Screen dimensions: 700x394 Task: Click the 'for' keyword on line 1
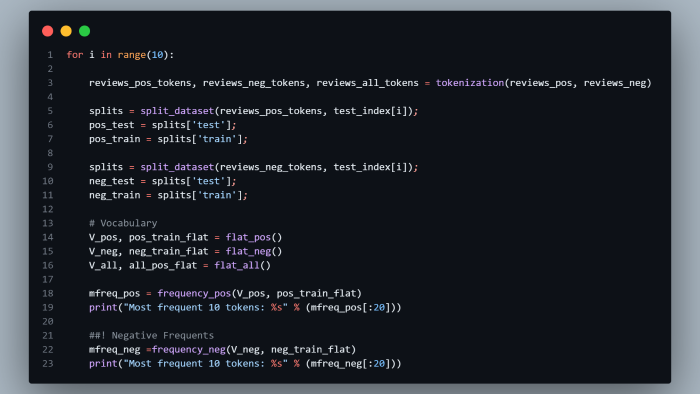click(x=75, y=55)
